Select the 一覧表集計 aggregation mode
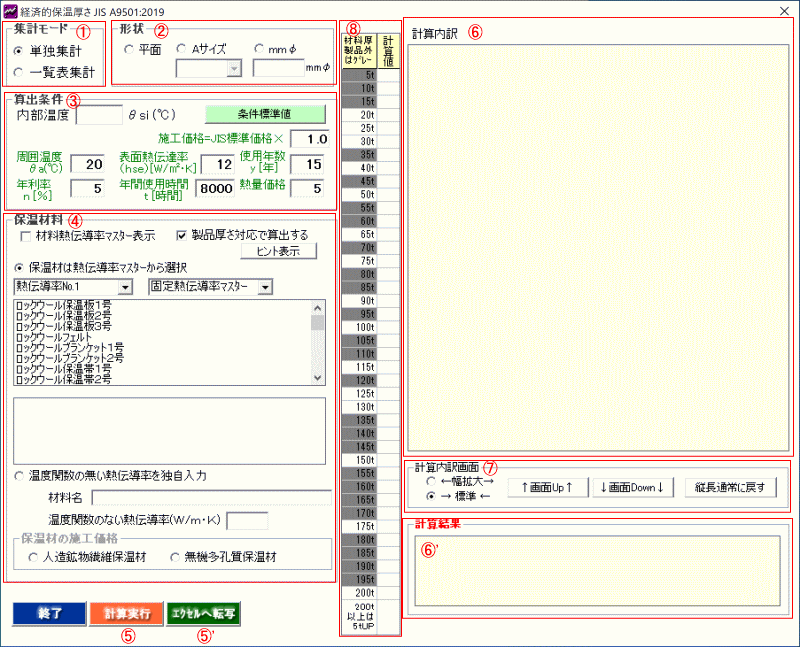The image size is (800, 647). 20,71
